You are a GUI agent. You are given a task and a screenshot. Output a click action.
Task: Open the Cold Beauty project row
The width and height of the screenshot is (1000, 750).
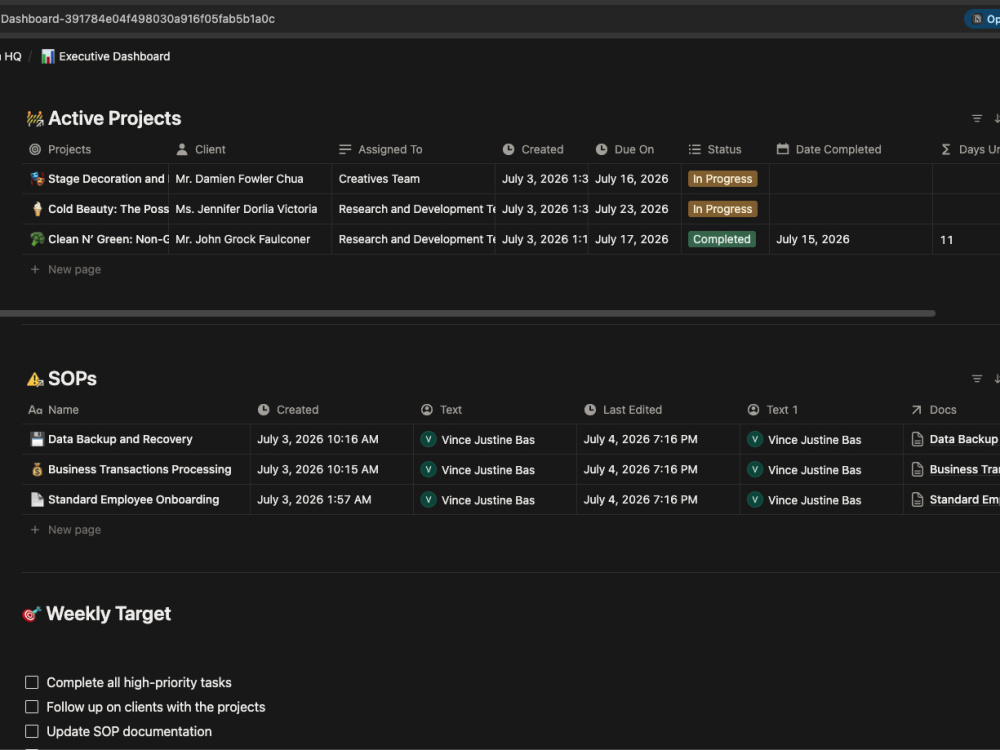pyautogui.click(x=108, y=209)
